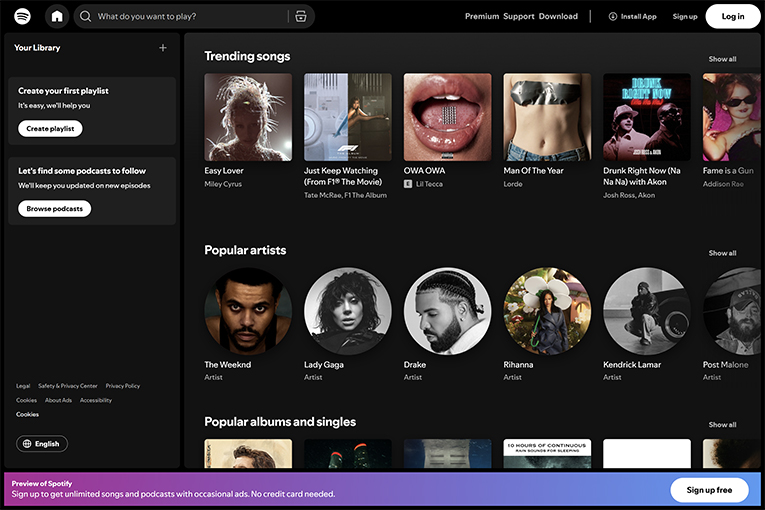Open the Legal footer link
765x510 pixels.
pyautogui.click(x=23, y=386)
